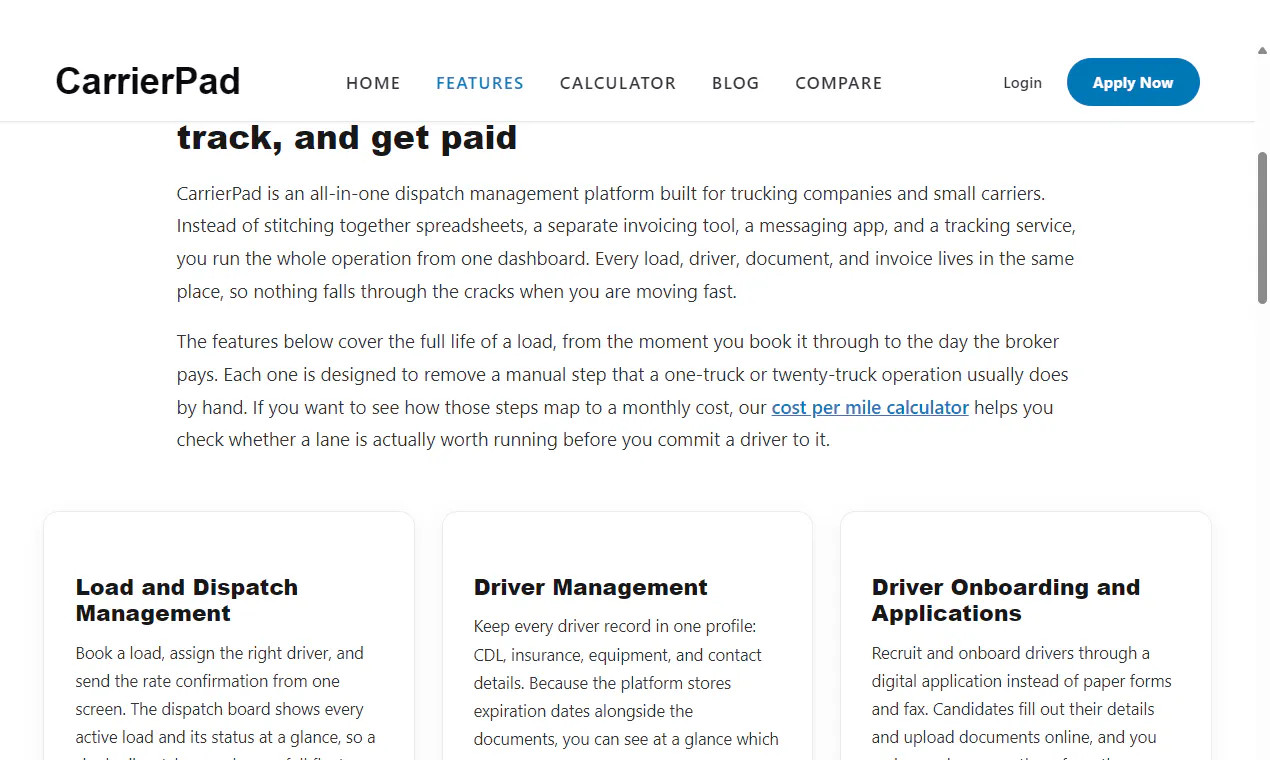Open the HOME nav item
The height and width of the screenshot is (760, 1270).
[x=373, y=83]
